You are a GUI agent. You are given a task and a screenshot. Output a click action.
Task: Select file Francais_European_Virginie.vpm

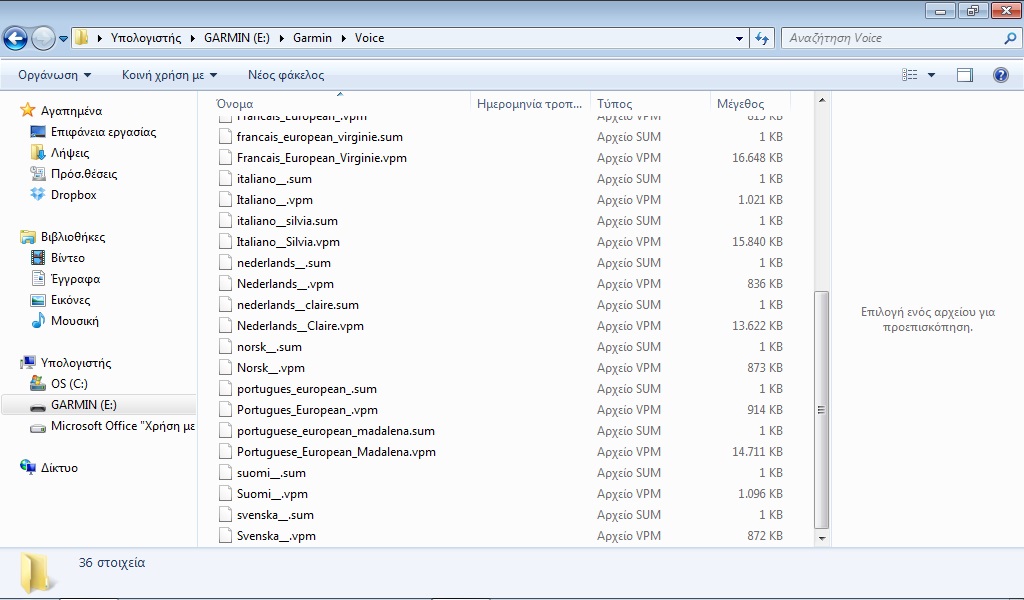(321, 158)
